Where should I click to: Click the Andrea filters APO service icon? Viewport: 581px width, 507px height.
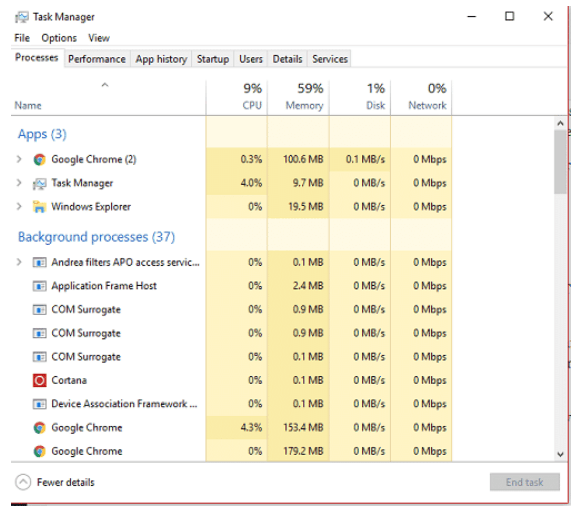pyautogui.click(x=40, y=262)
